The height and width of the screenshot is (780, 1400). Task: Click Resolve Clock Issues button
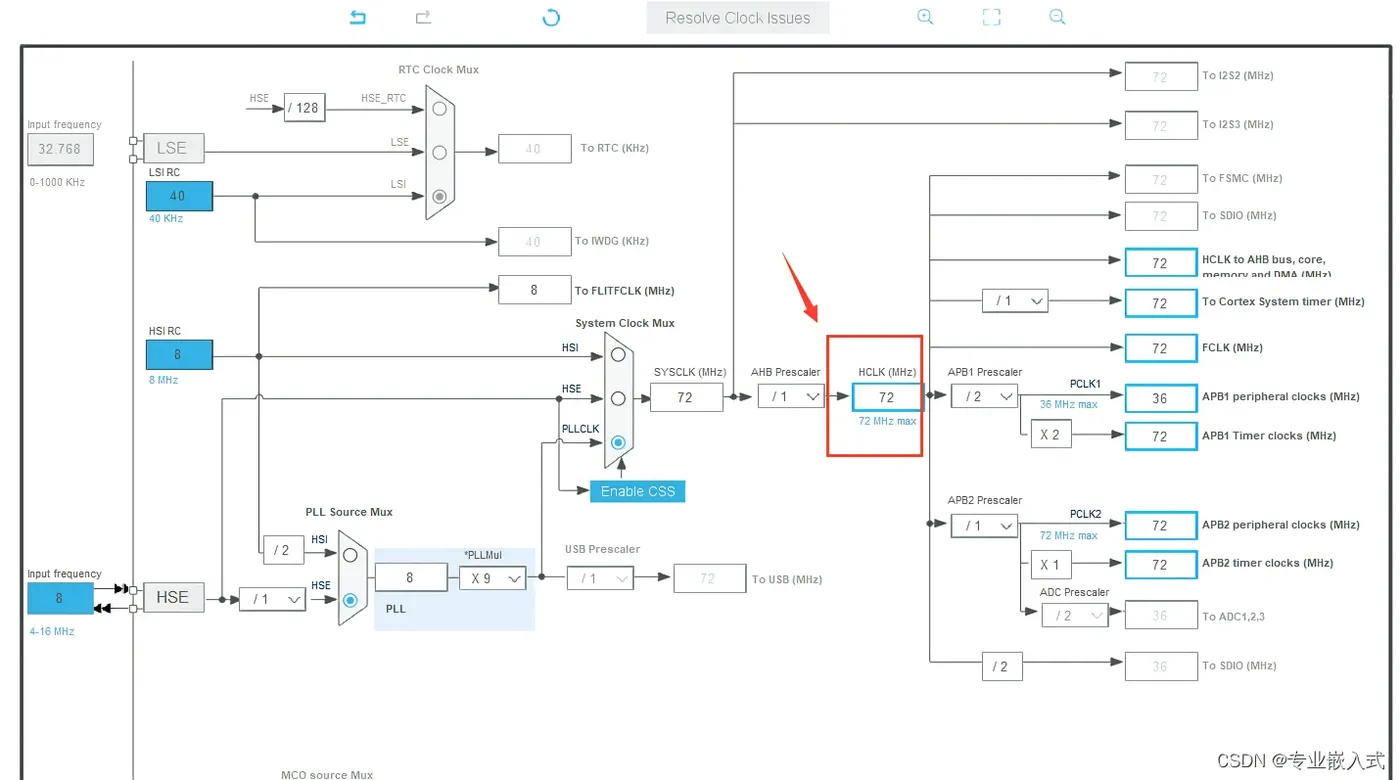pos(738,18)
